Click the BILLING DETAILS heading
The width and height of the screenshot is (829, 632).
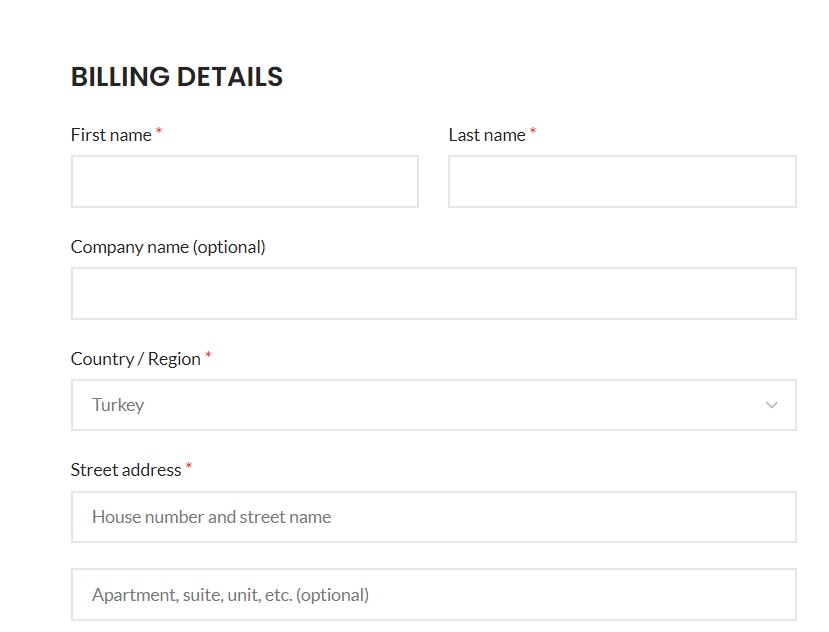point(177,77)
